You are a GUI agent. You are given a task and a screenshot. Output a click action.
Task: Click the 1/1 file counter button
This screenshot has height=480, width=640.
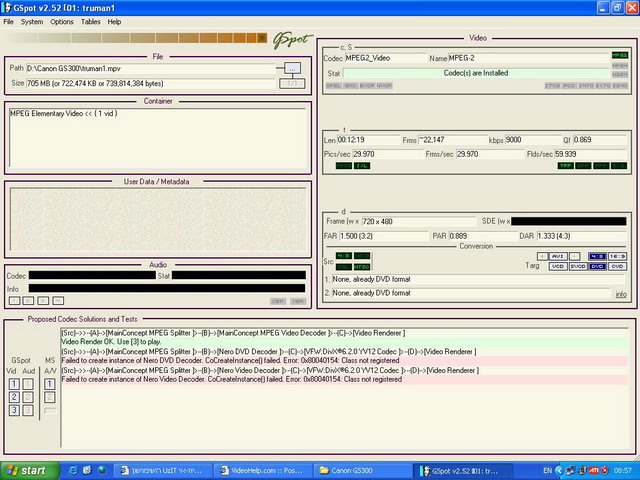292,83
